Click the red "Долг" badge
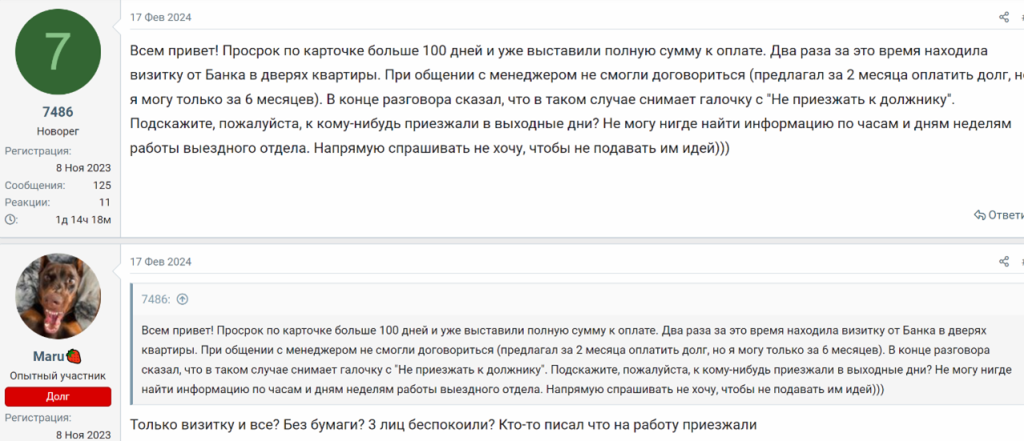1024x441 pixels. pyautogui.click(x=60, y=395)
